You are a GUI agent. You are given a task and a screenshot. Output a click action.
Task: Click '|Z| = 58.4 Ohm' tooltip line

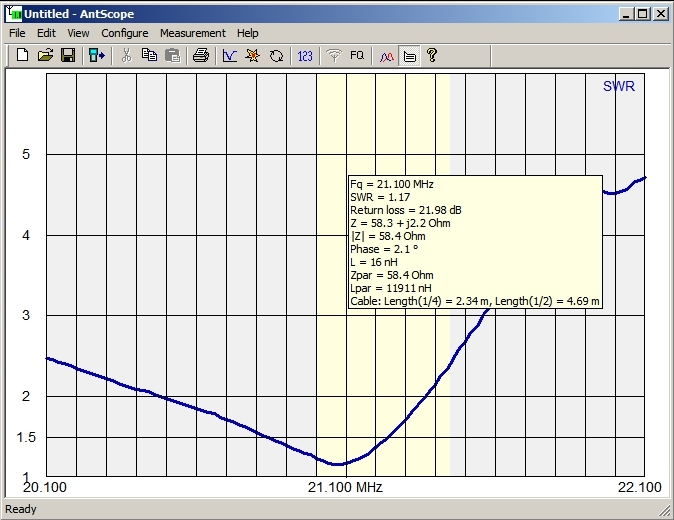click(x=388, y=236)
